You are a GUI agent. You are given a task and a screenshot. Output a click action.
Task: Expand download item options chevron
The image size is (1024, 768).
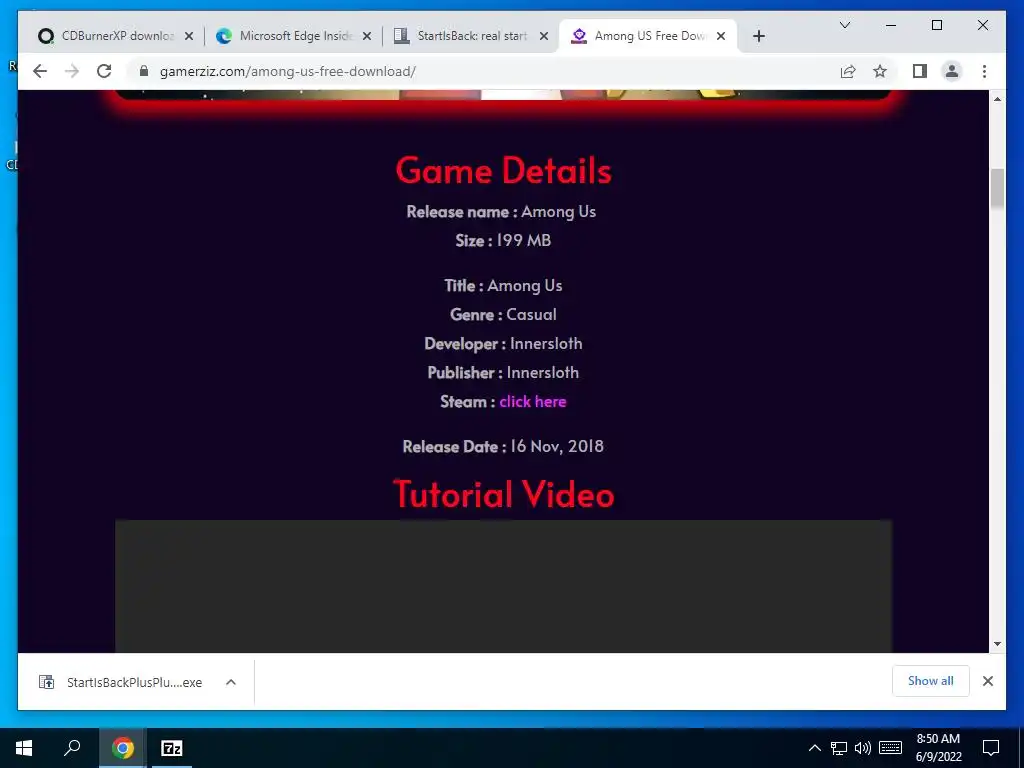point(231,682)
